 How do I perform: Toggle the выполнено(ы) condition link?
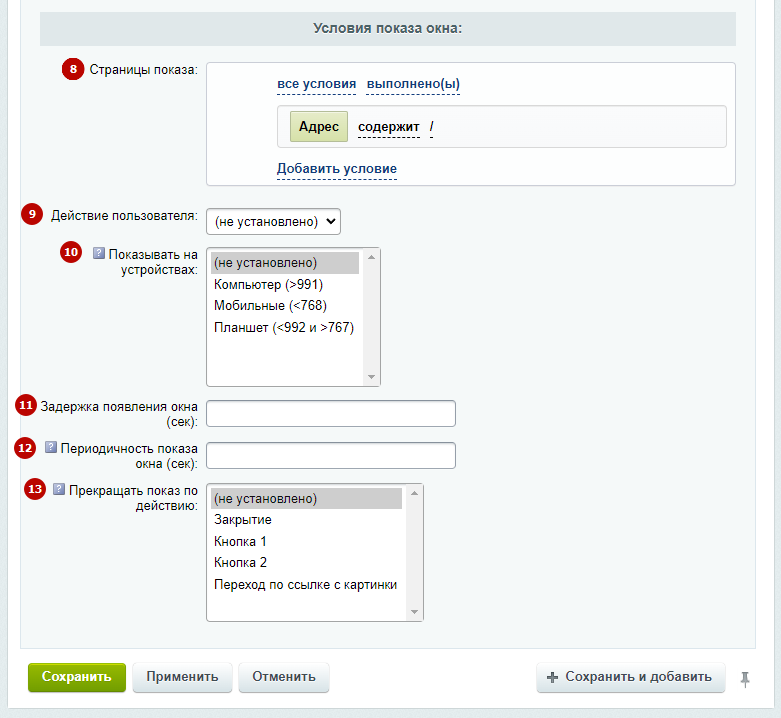[413, 84]
